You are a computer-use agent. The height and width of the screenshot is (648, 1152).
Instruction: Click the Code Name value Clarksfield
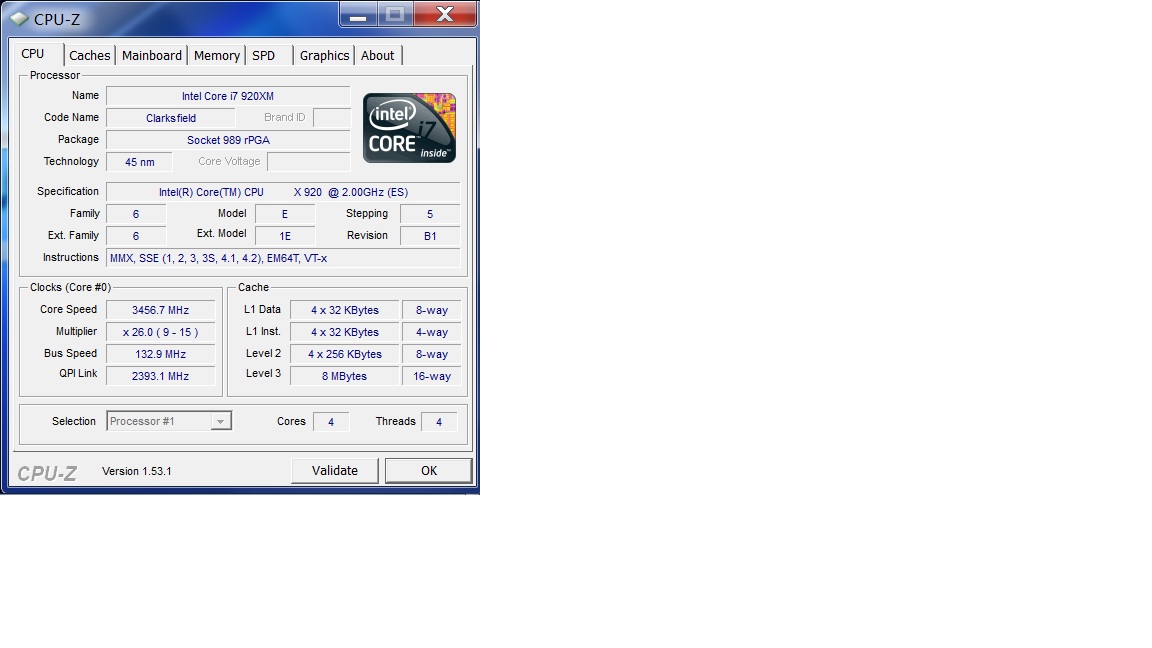click(x=170, y=118)
